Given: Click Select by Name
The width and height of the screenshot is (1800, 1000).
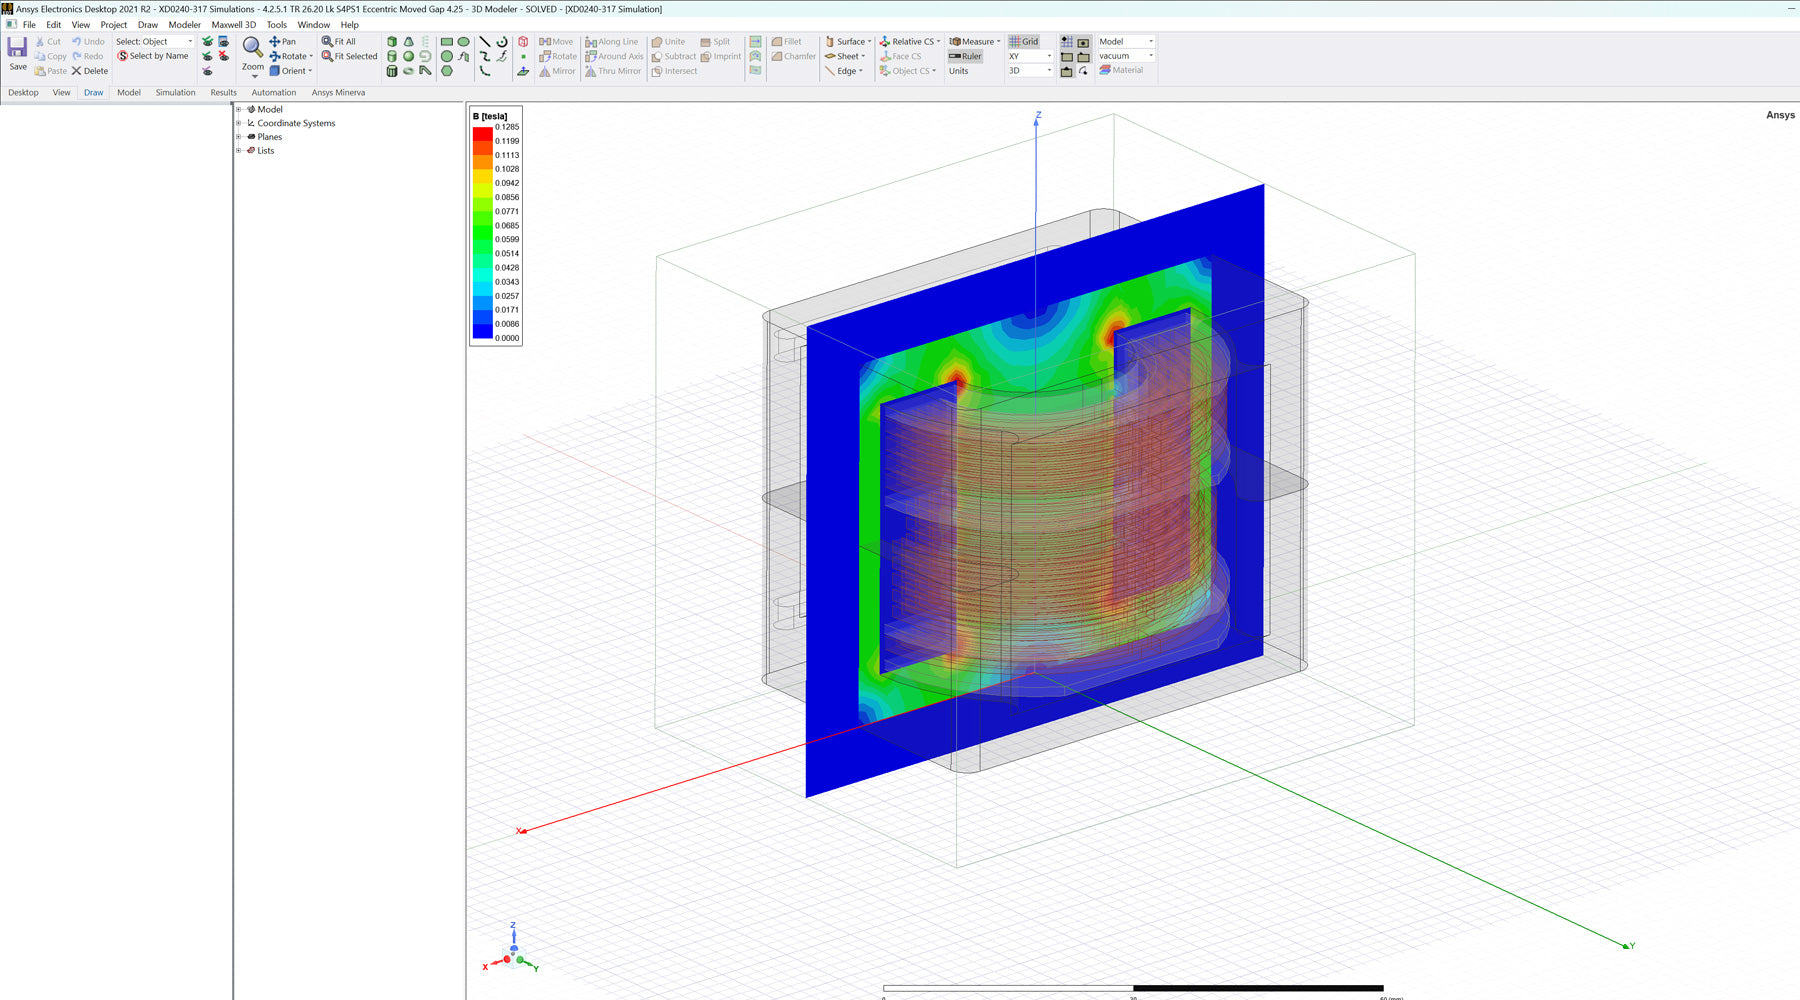Looking at the screenshot, I should pyautogui.click(x=153, y=56).
